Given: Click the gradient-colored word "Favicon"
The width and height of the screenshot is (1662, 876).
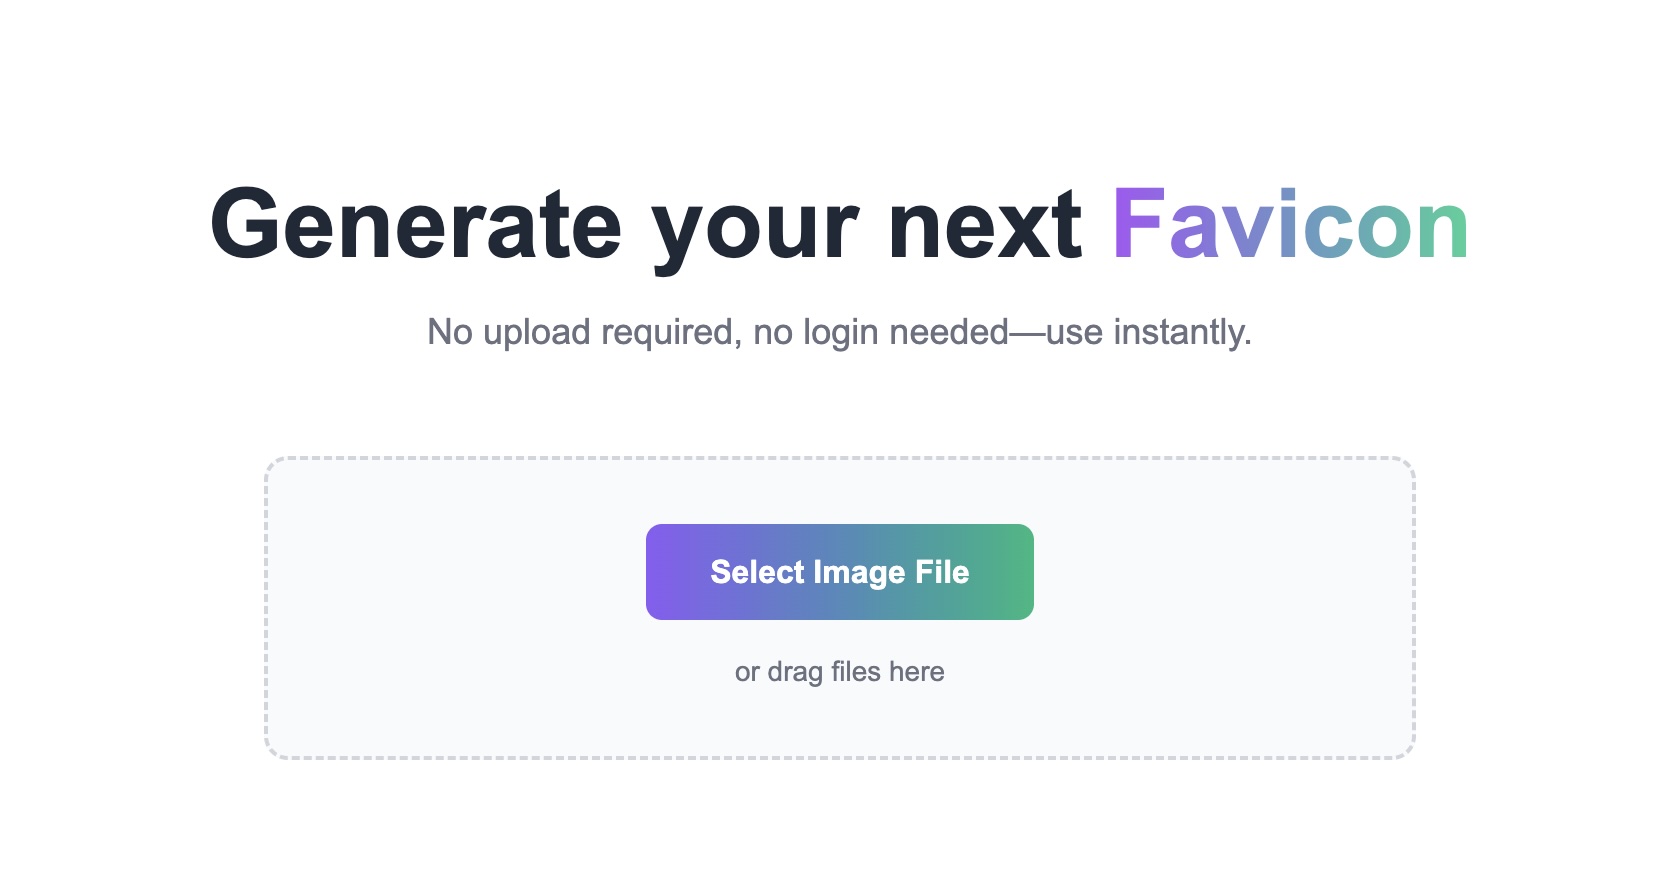Looking at the screenshot, I should coord(1289,227).
